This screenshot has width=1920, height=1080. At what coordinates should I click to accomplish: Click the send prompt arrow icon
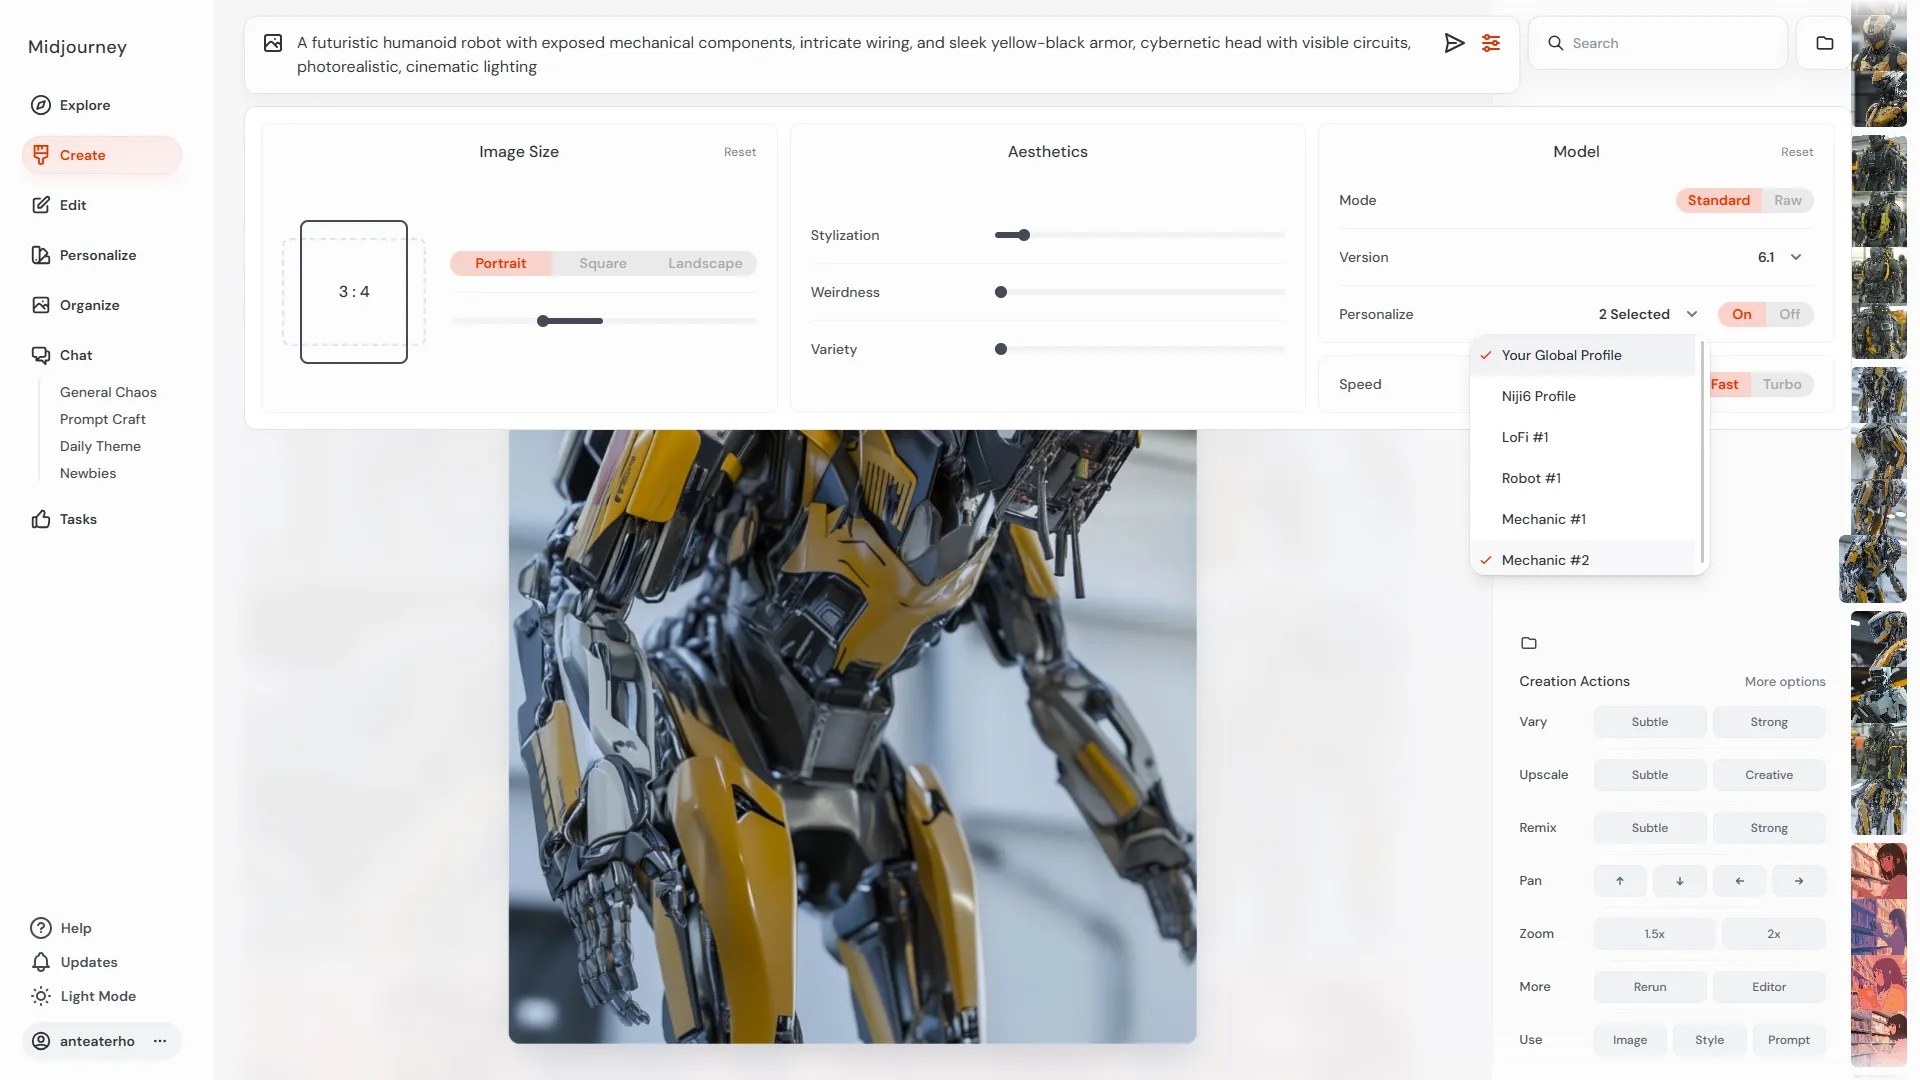pyautogui.click(x=1454, y=43)
